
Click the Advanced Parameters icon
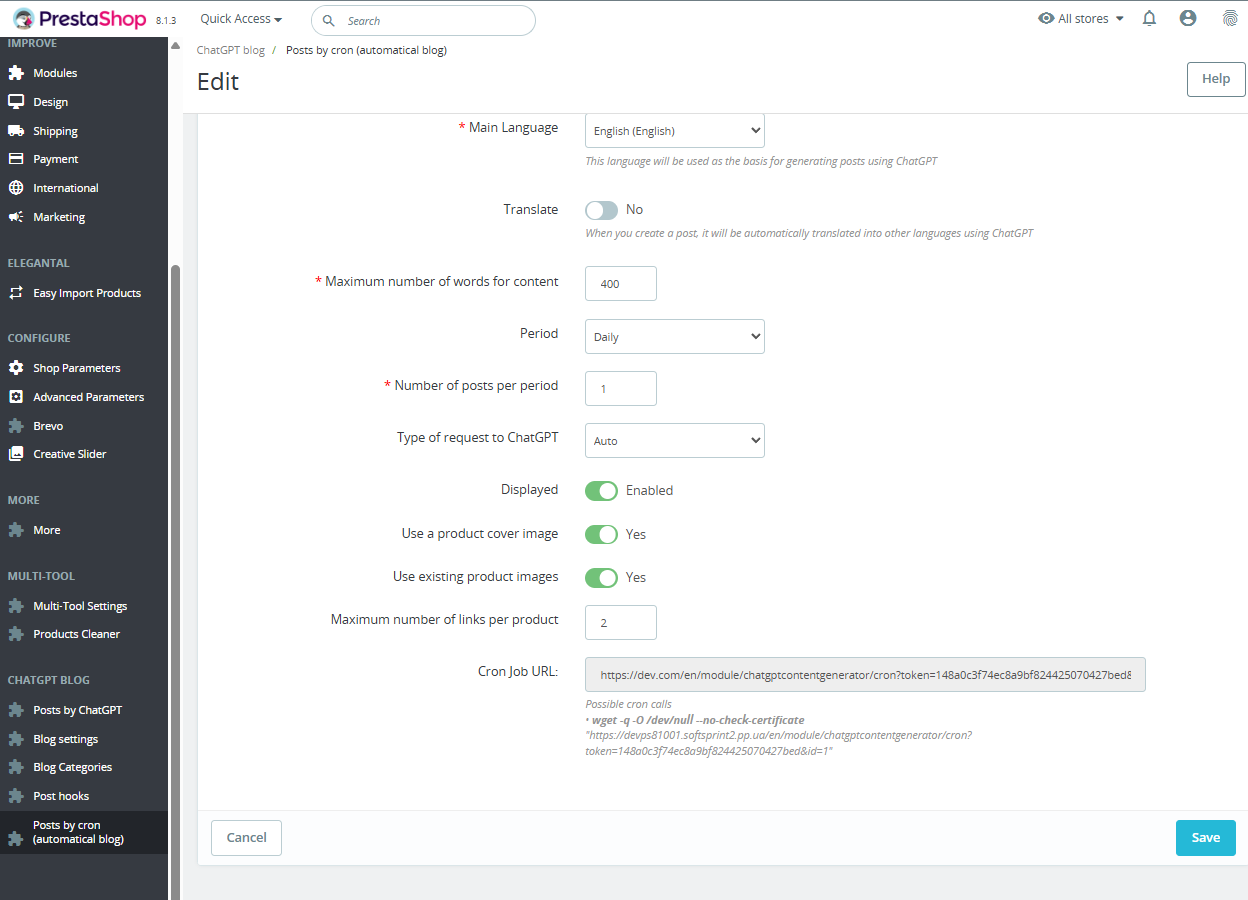16,397
